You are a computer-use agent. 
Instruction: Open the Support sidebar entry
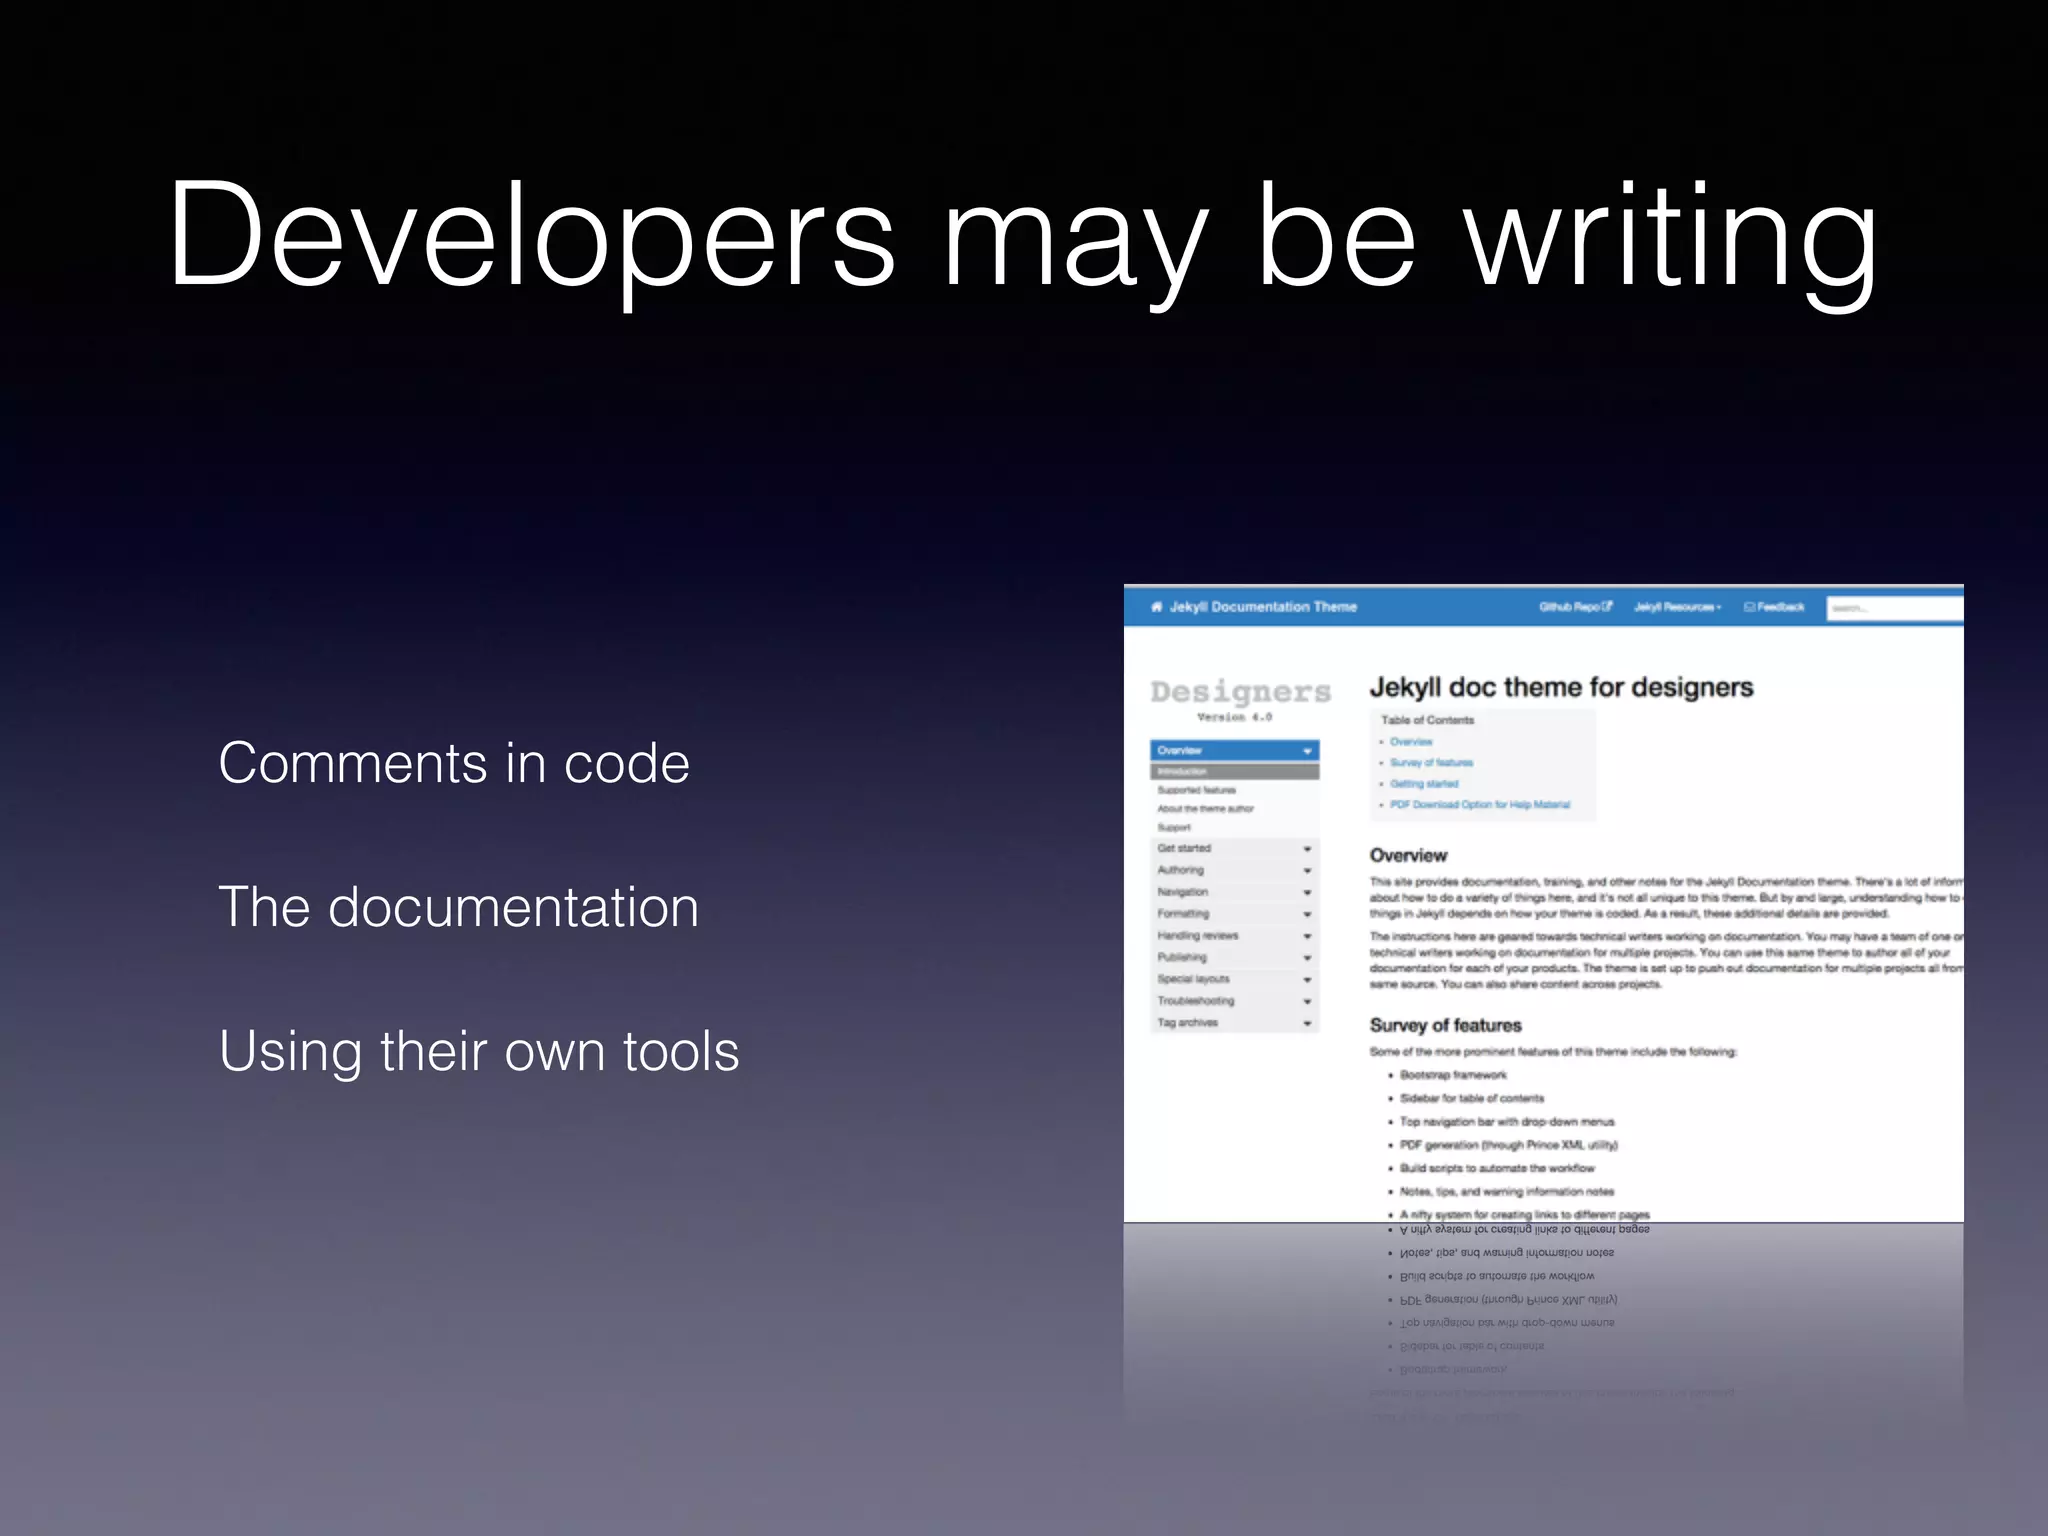[1174, 828]
